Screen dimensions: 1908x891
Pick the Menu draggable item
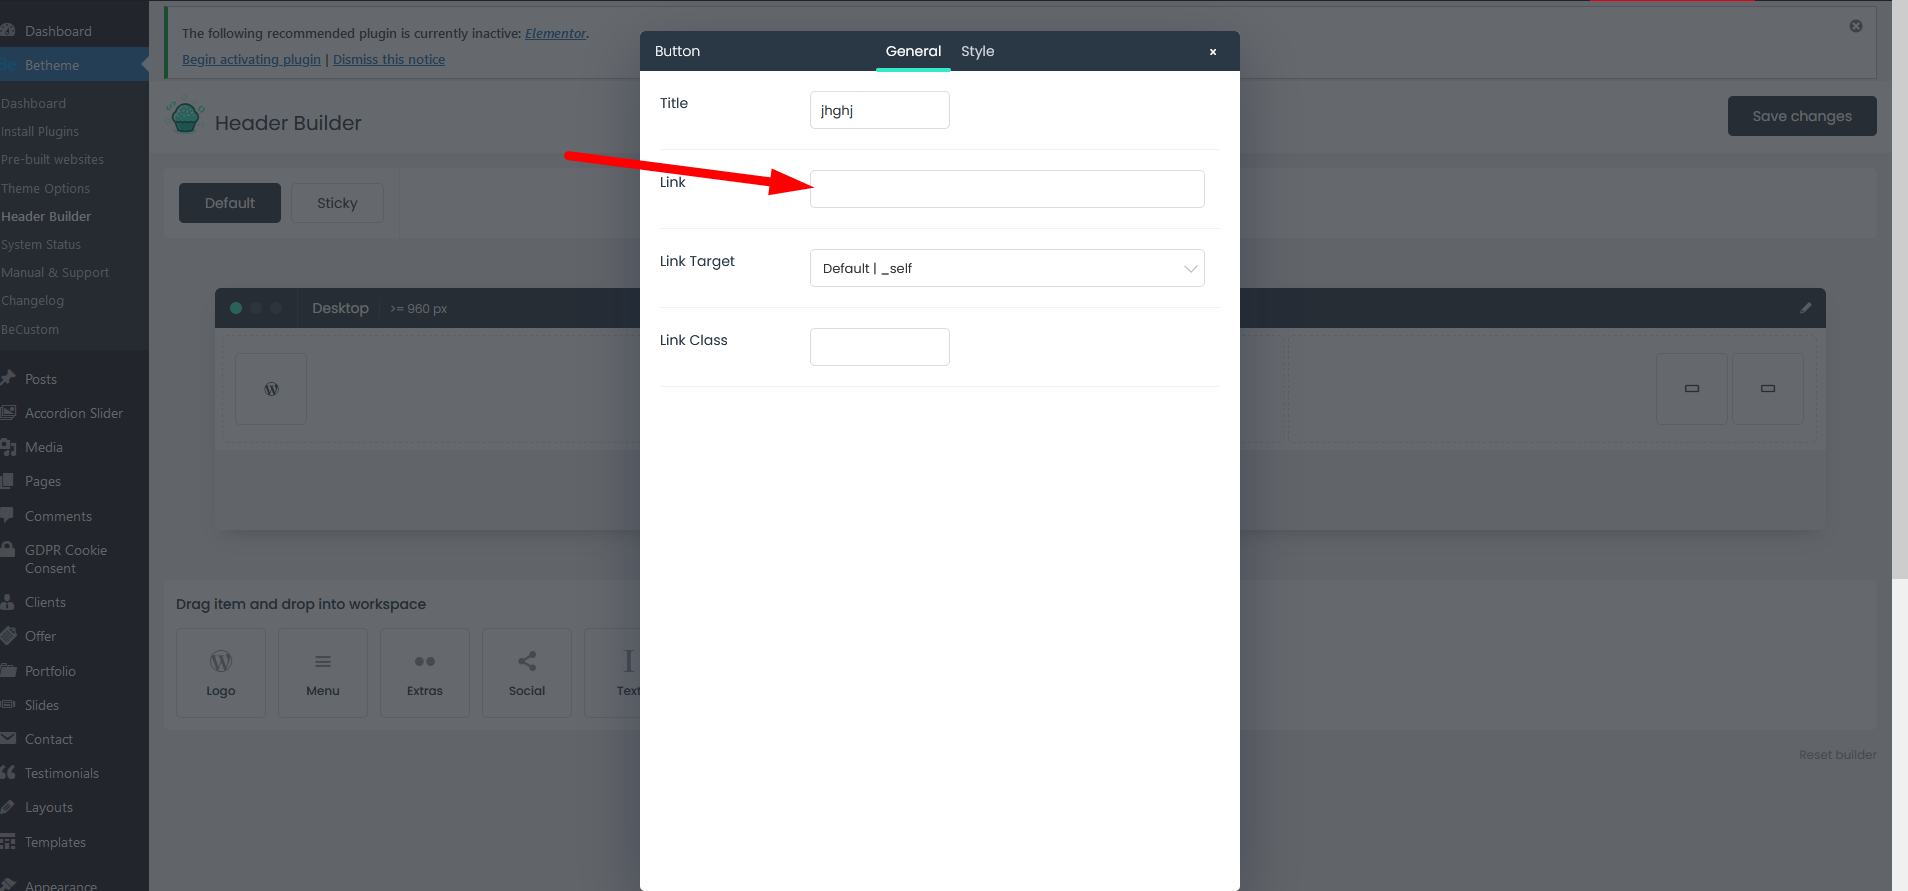pyautogui.click(x=323, y=673)
